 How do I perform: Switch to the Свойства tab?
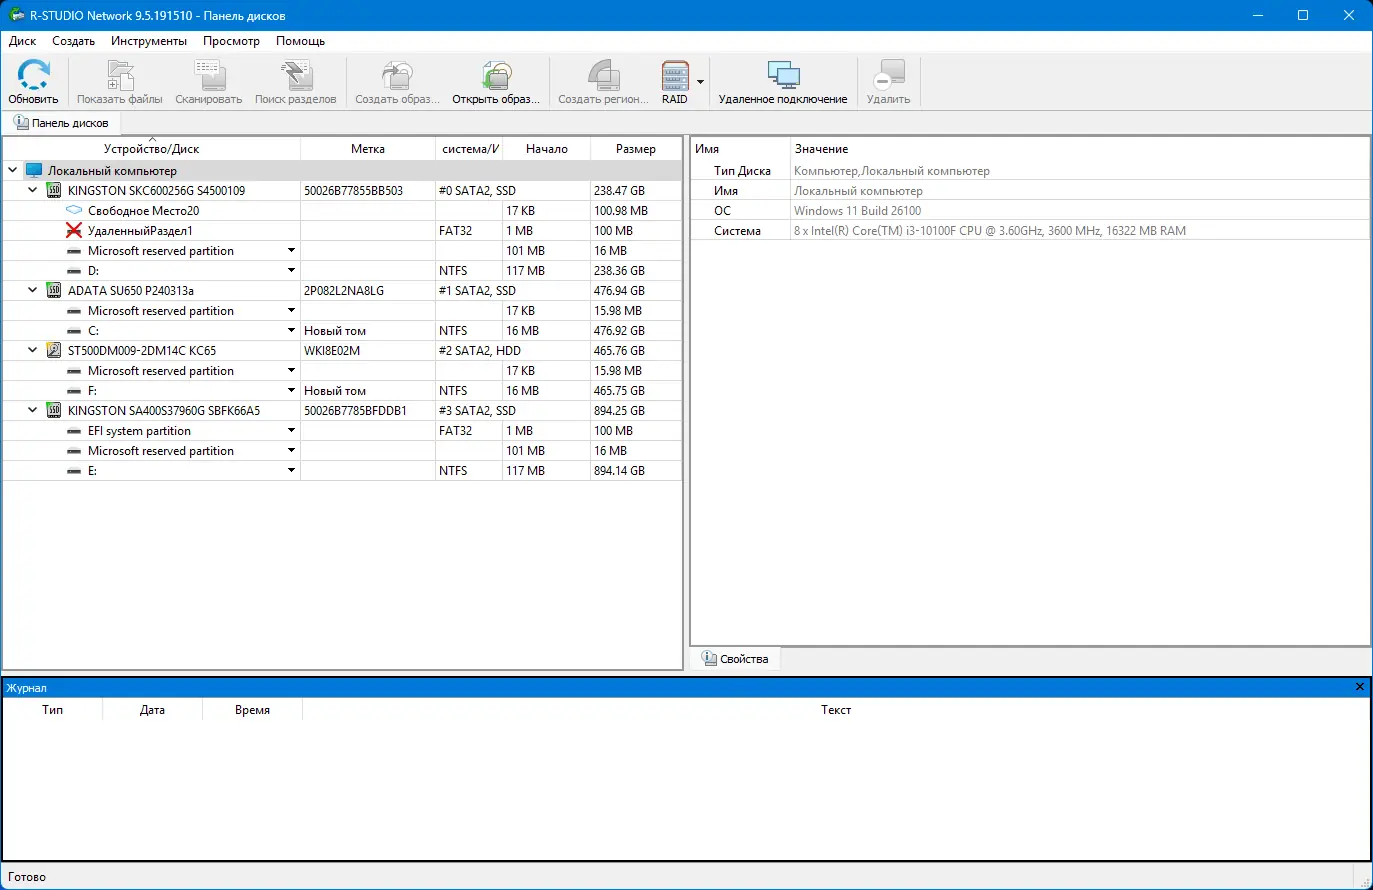[x=735, y=658]
